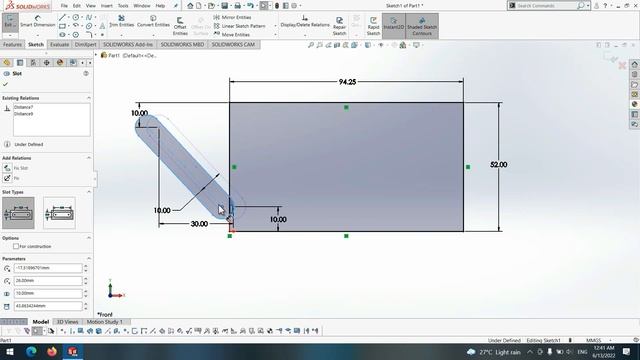Collapse the Slot Types section
This screenshot has height=360, width=640.
coord(89,192)
